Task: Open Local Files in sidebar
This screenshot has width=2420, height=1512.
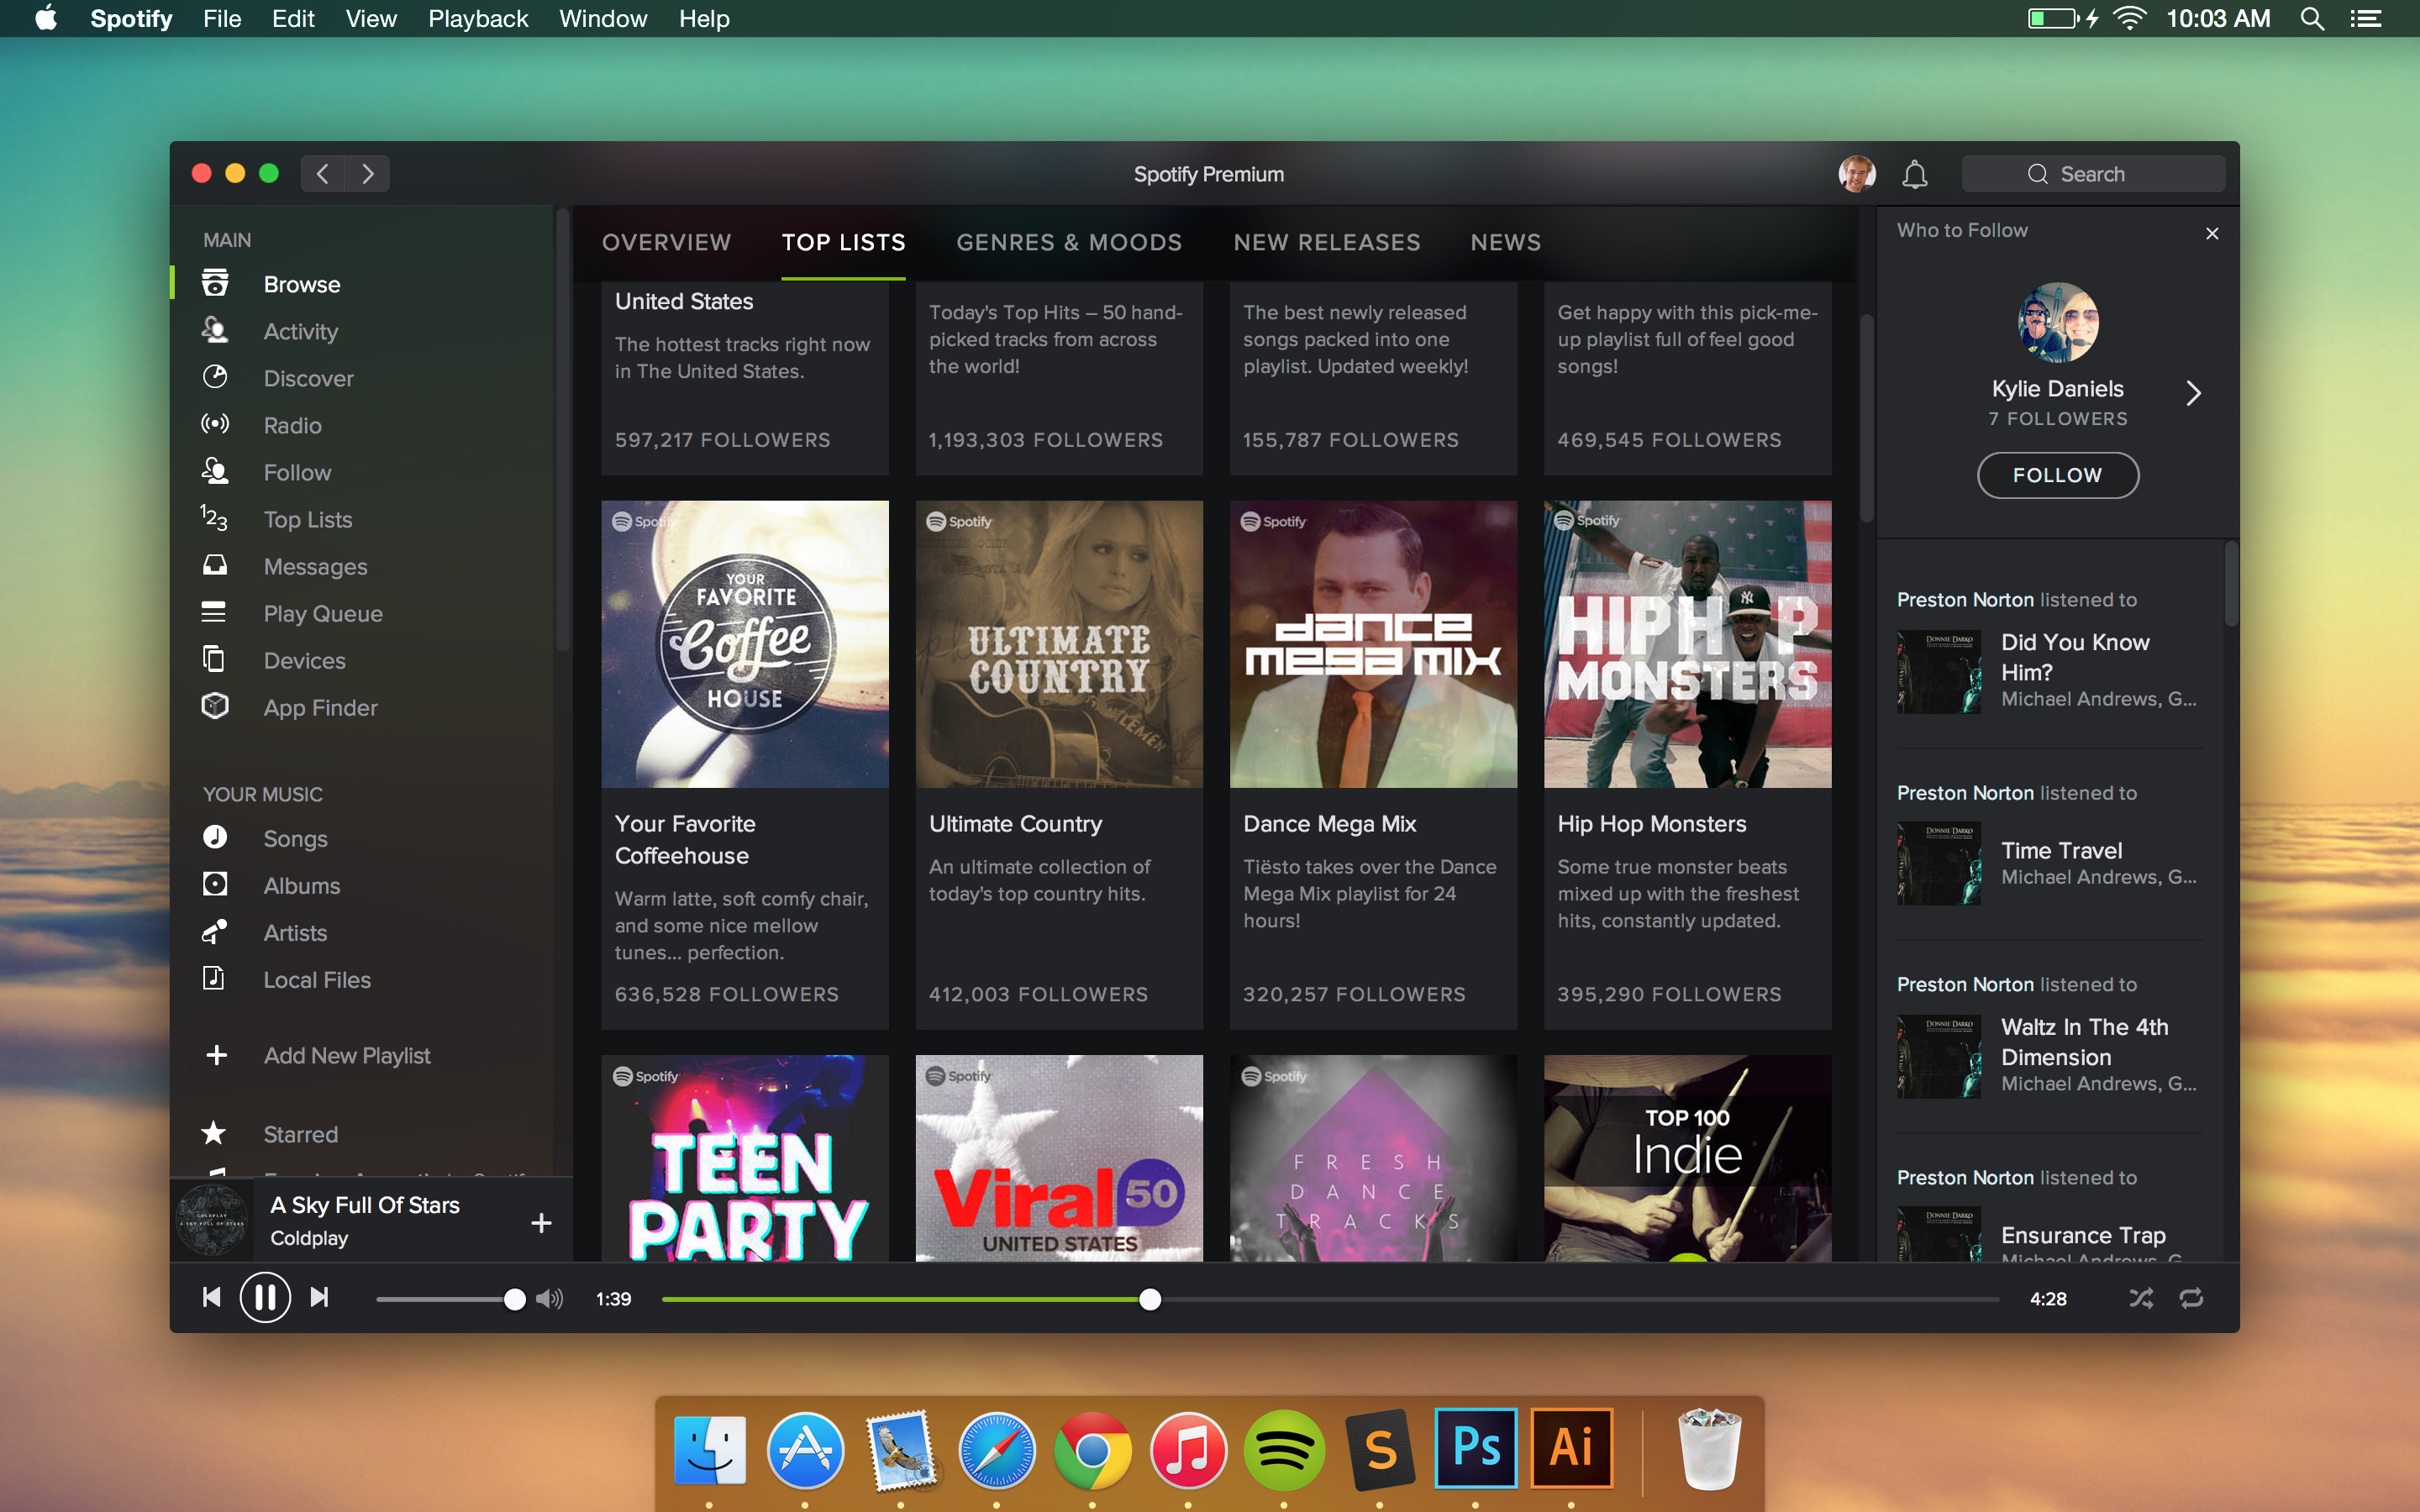Action: coord(316,979)
